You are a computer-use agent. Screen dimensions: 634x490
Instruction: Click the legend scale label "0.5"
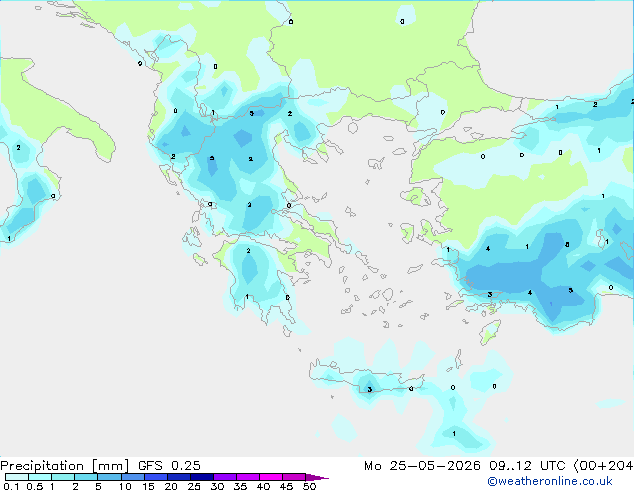(x=35, y=486)
